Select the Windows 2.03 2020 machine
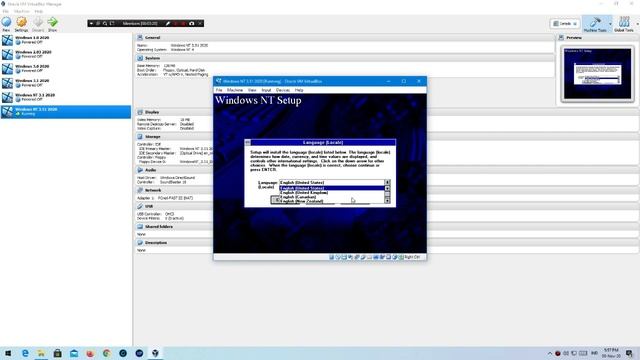 click(x=66, y=54)
